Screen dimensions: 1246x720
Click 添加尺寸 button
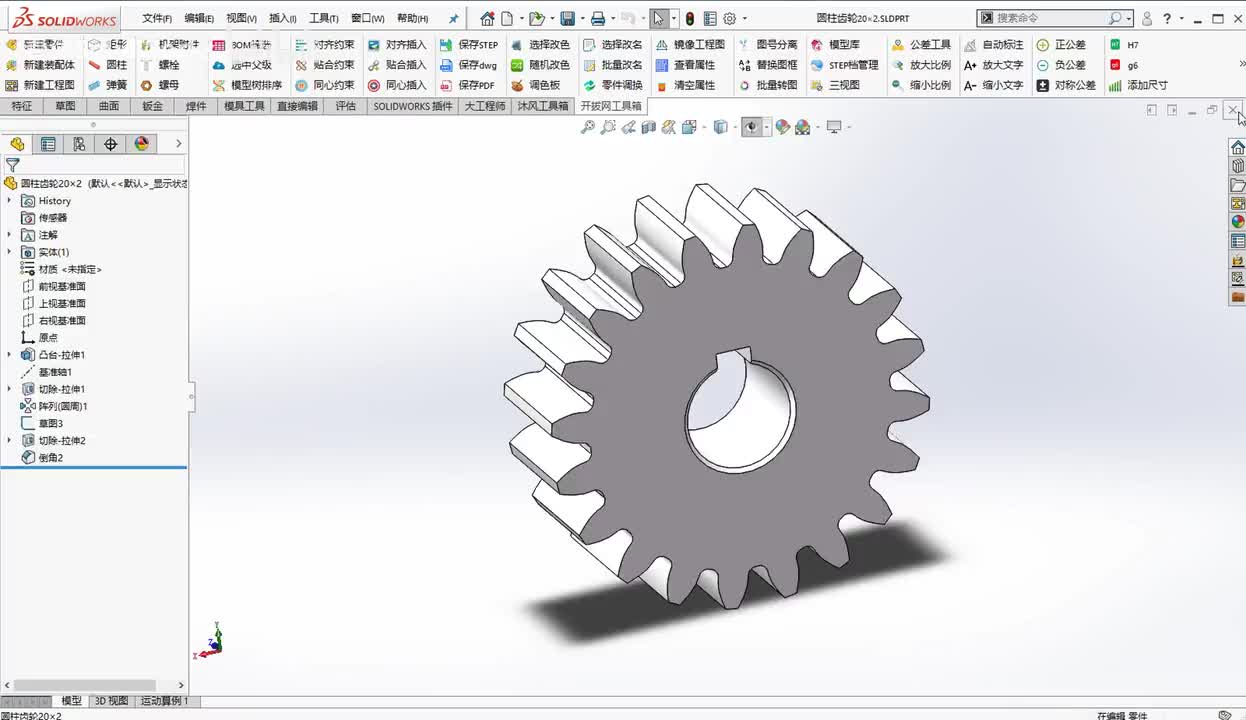coord(1138,85)
